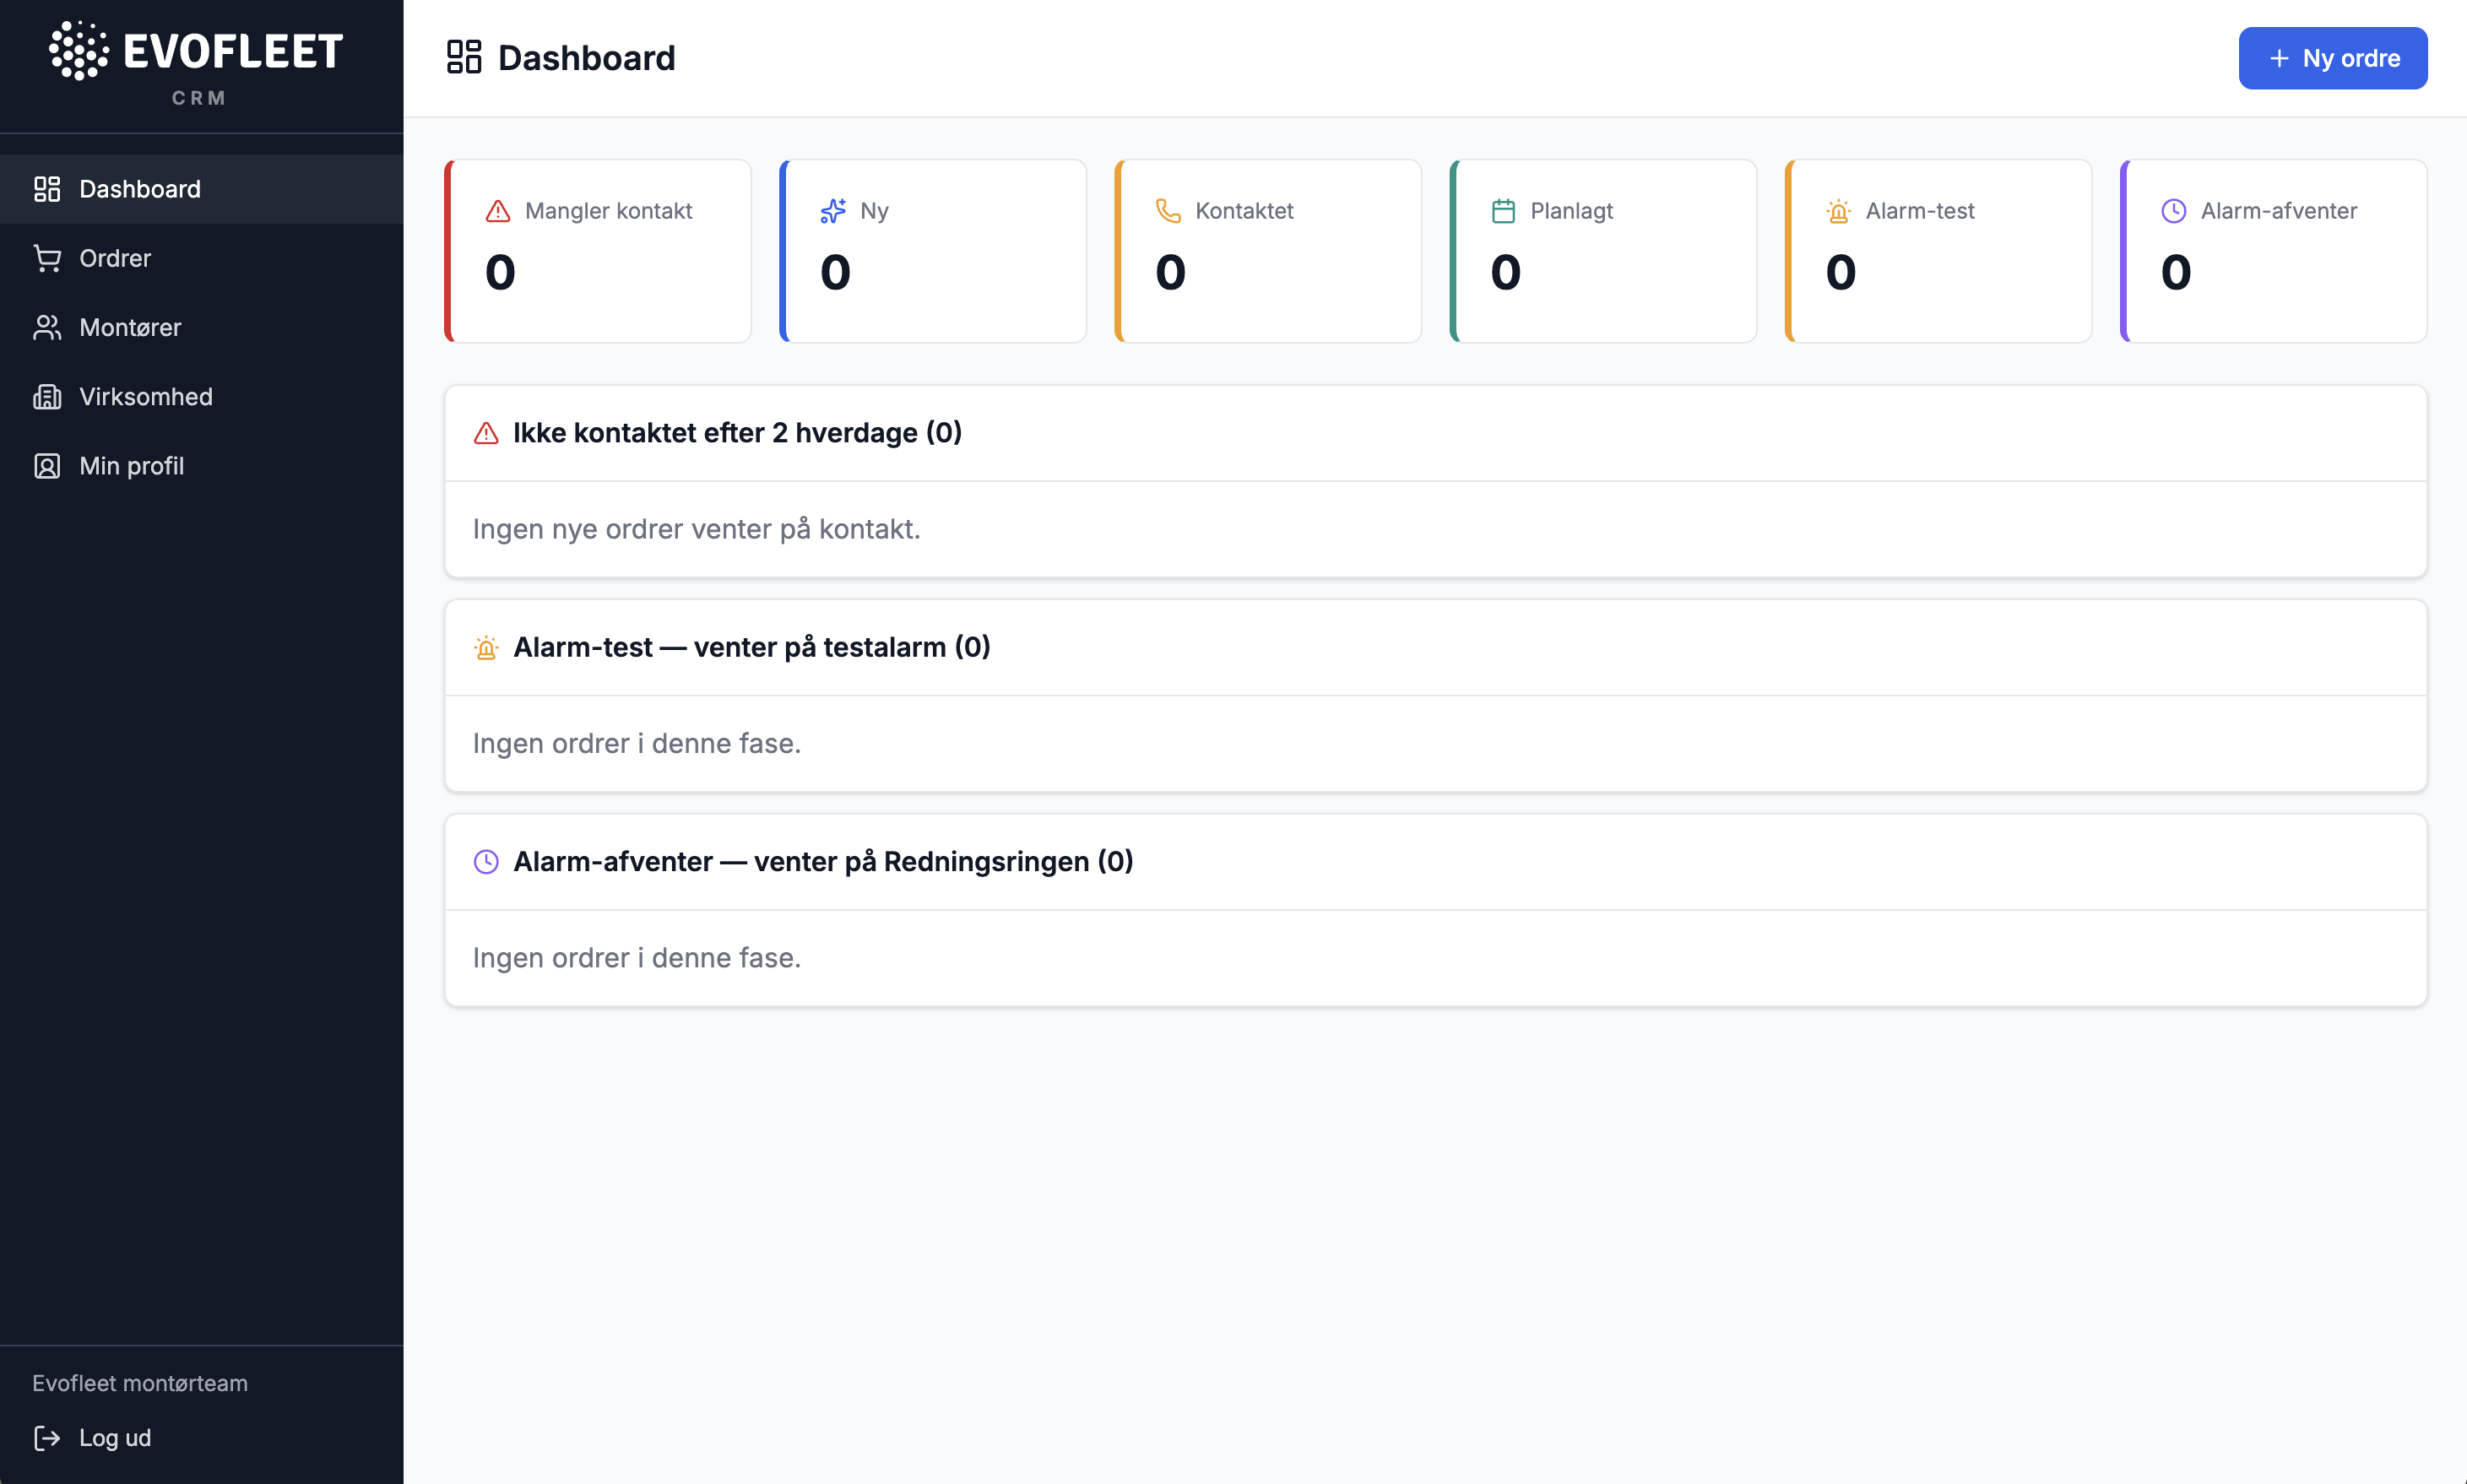Click the Montører people icon
Viewport: 2467px width, 1484px height.
47,327
